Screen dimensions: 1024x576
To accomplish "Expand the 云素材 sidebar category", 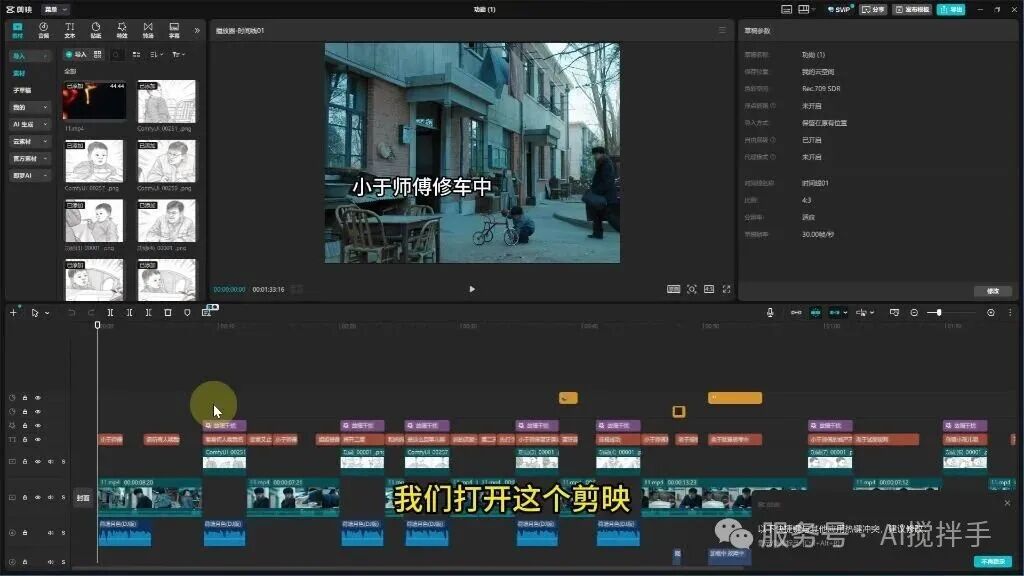I will click(29, 141).
